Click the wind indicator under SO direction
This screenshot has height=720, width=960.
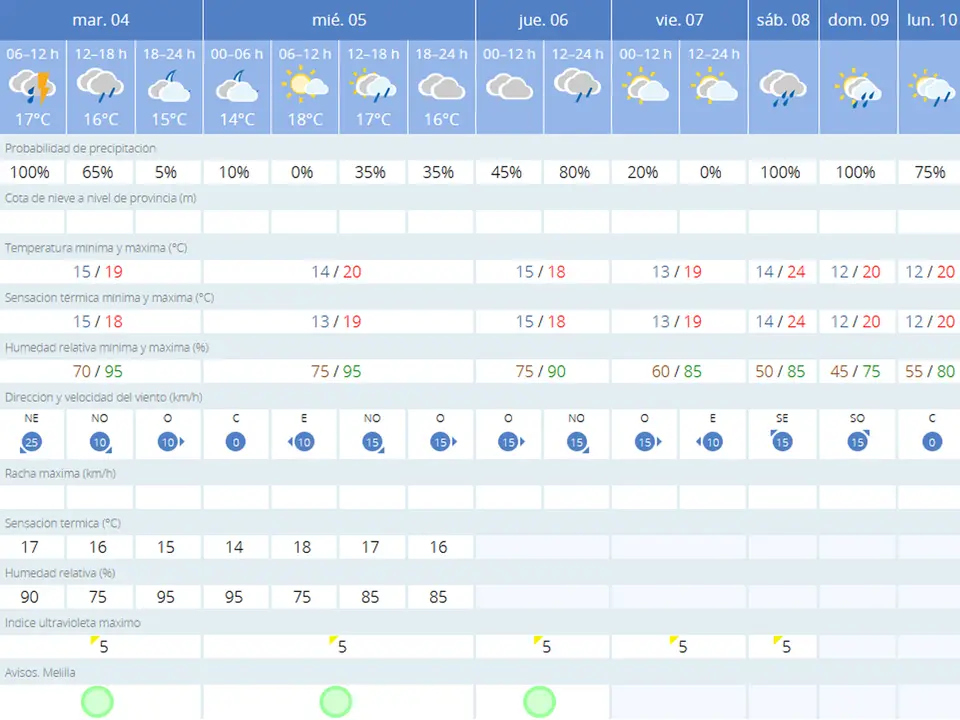(858, 441)
